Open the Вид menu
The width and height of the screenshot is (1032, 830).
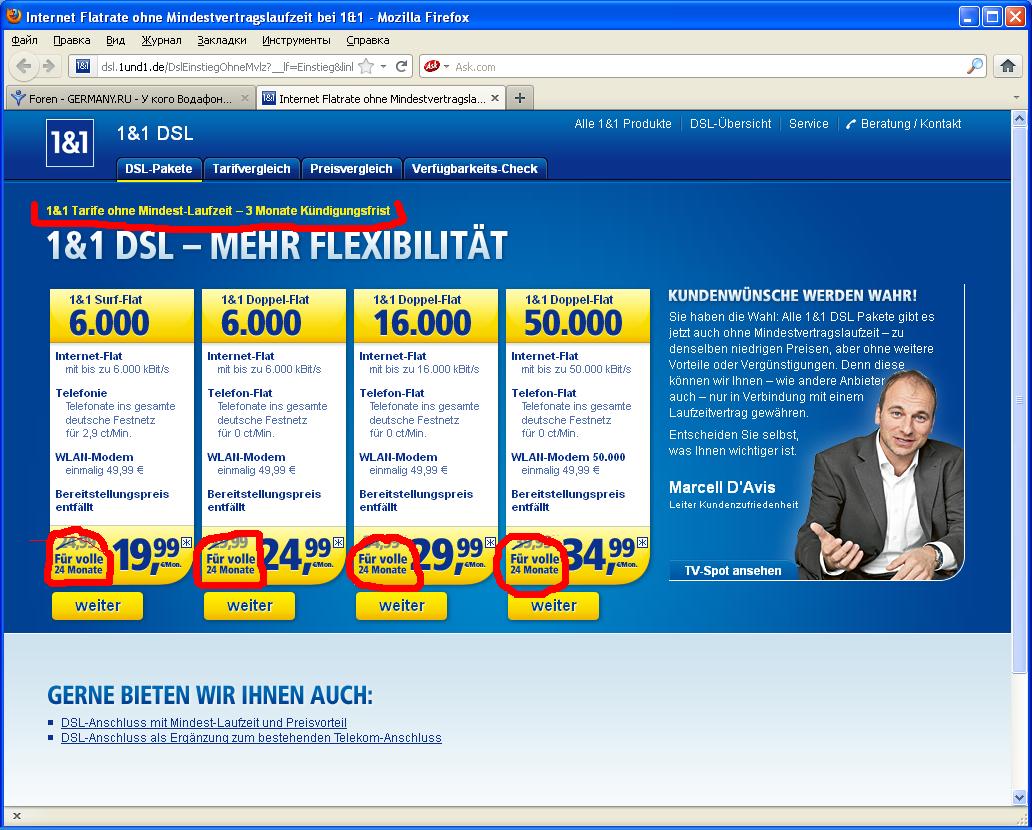pyautogui.click(x=116, y=40)
